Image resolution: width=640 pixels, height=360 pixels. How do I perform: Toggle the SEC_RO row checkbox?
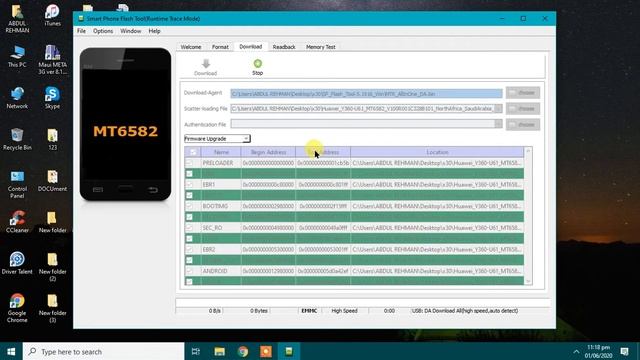189,228
